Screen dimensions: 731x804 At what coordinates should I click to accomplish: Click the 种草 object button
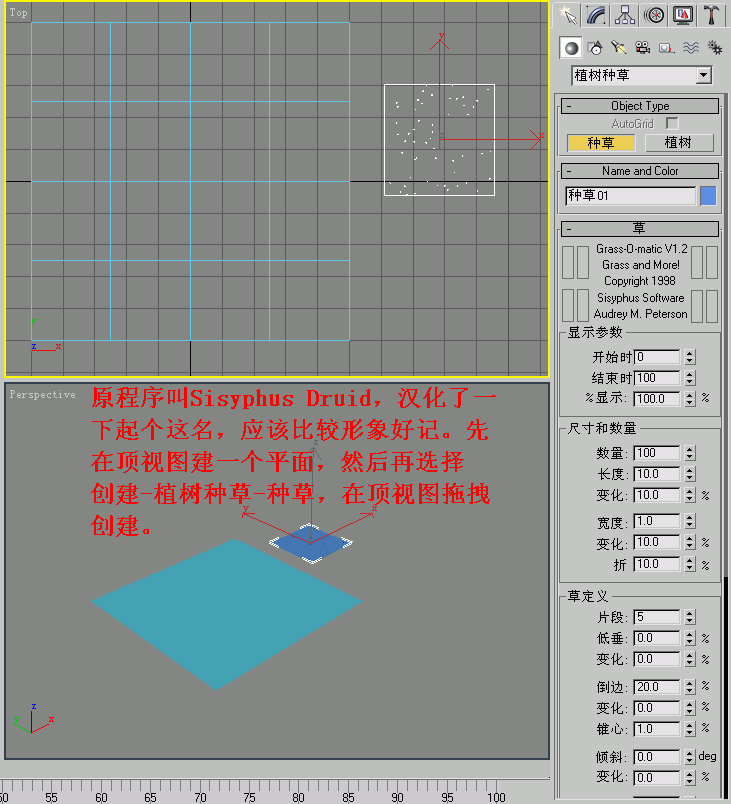pyautogui.click(x=601, y=143)
